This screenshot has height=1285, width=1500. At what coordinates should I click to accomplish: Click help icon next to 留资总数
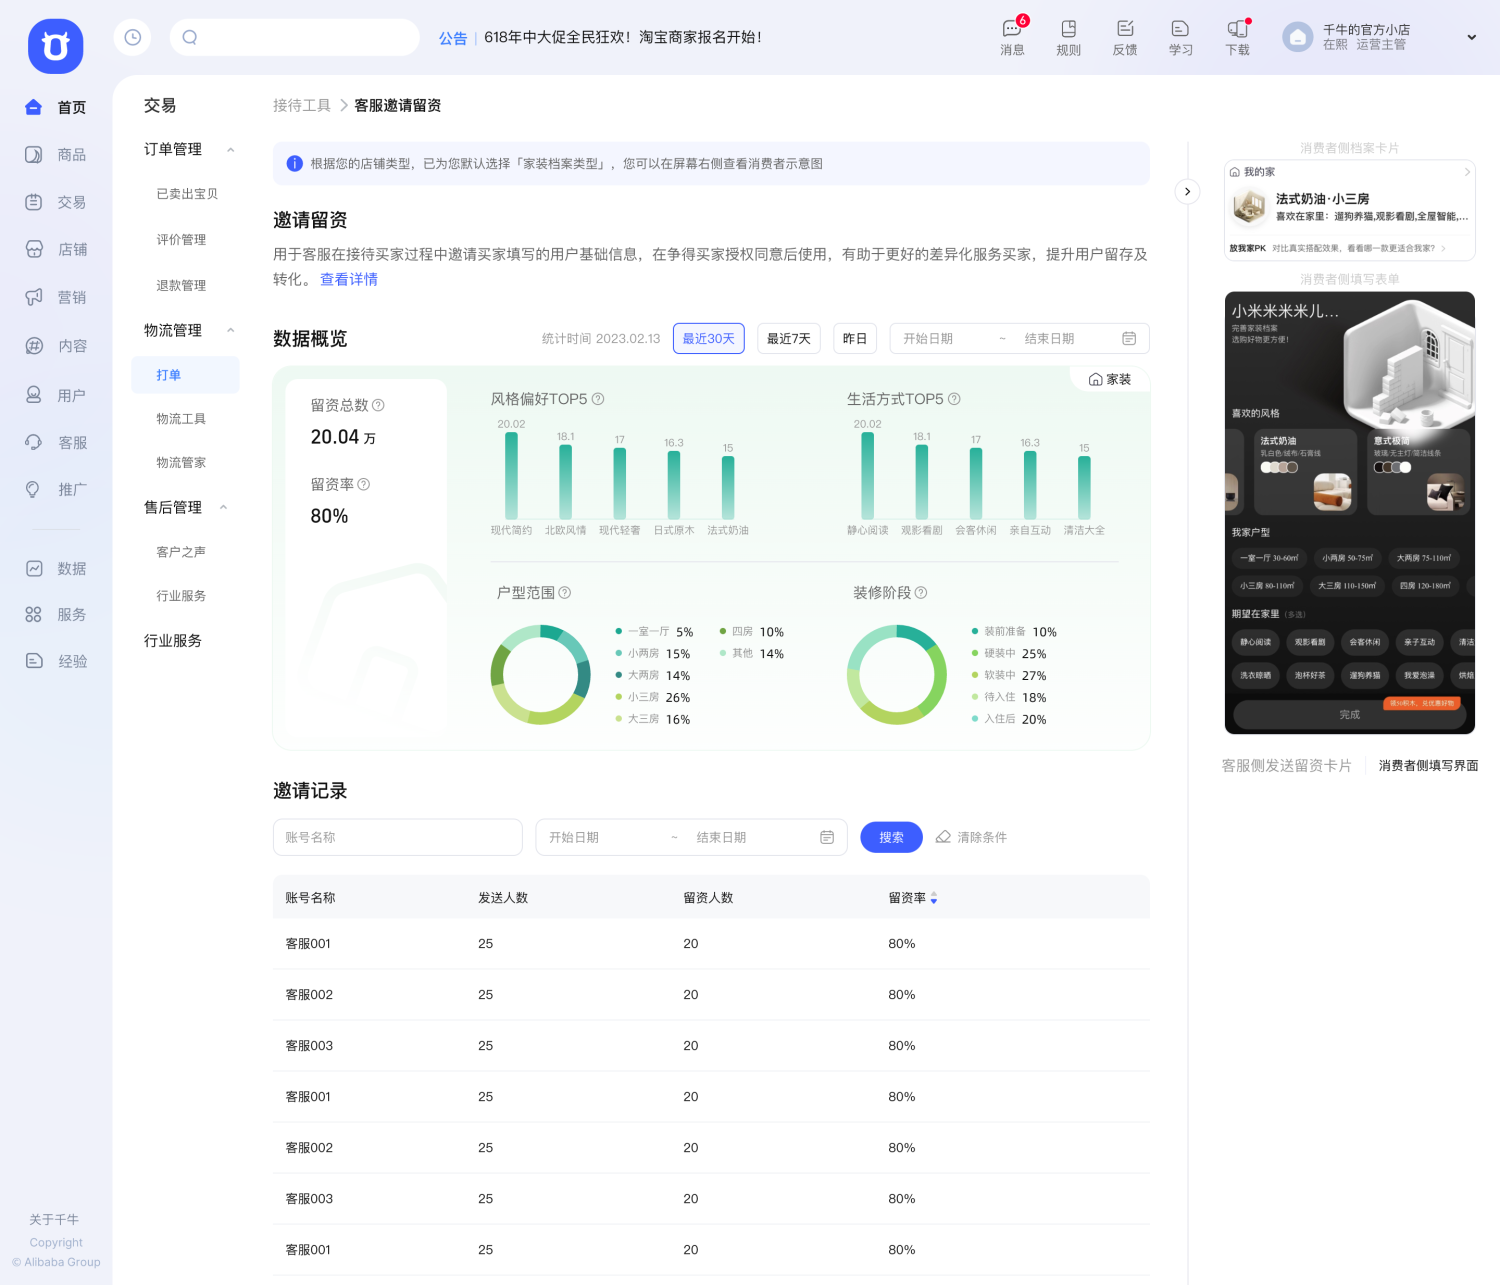(x=378, y=405)
